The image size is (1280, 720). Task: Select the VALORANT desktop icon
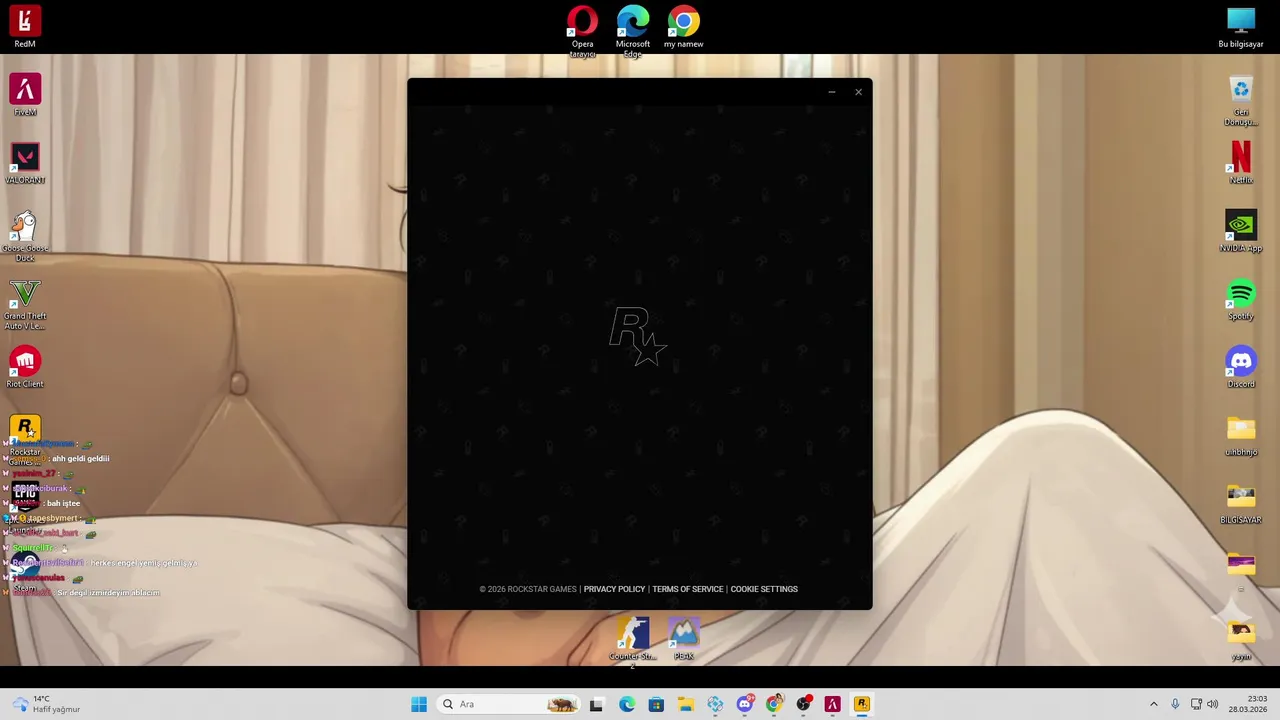click(x=25, y=163)
